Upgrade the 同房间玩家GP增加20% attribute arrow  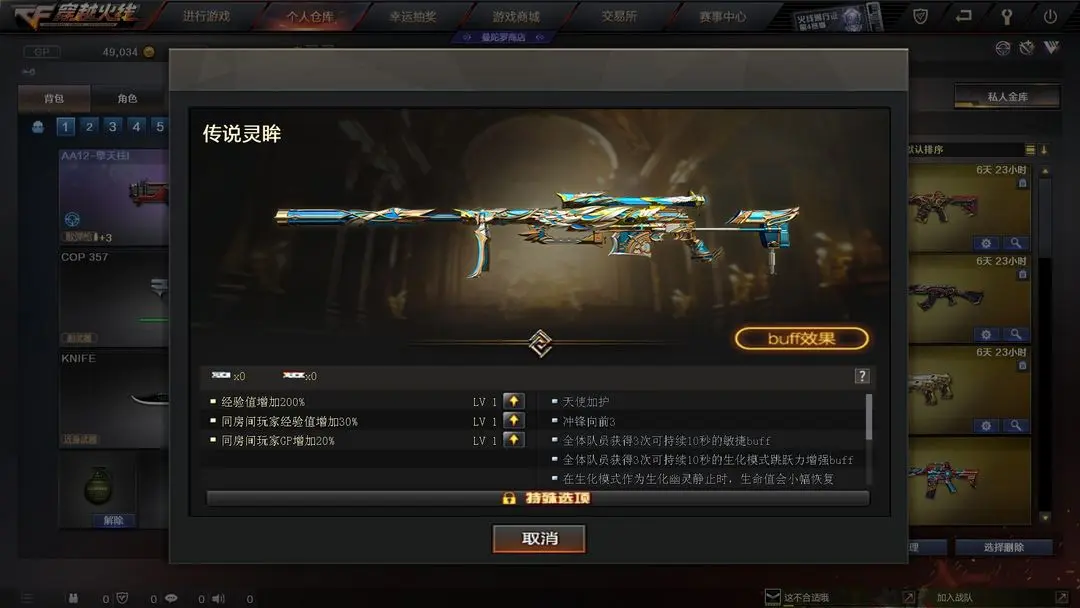(x=513, y=439)
